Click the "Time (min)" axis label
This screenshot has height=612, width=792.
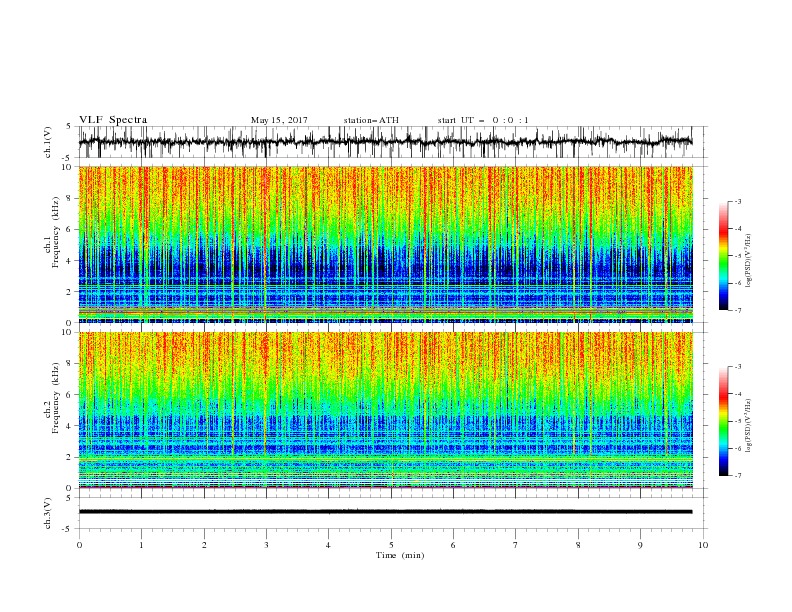click(x=400, y=555)
